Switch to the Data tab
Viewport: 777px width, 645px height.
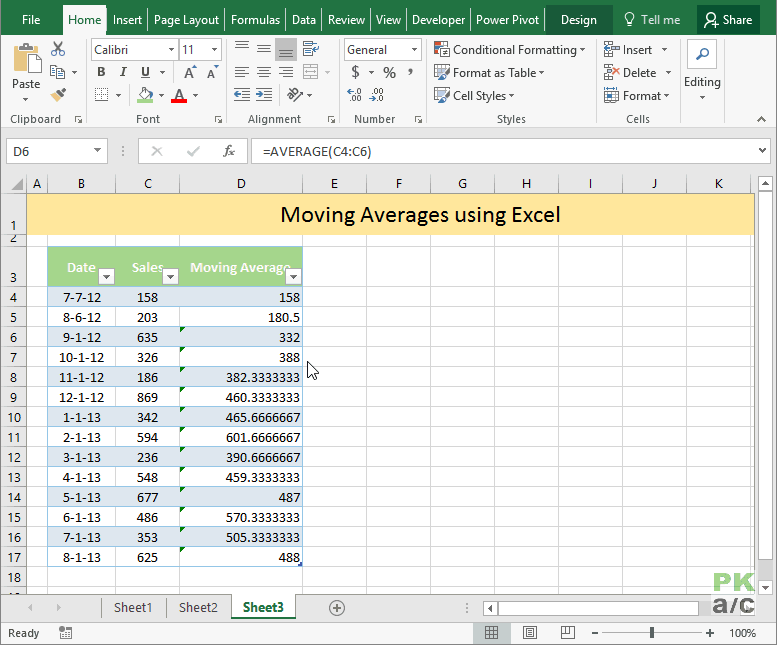[304, 20]
